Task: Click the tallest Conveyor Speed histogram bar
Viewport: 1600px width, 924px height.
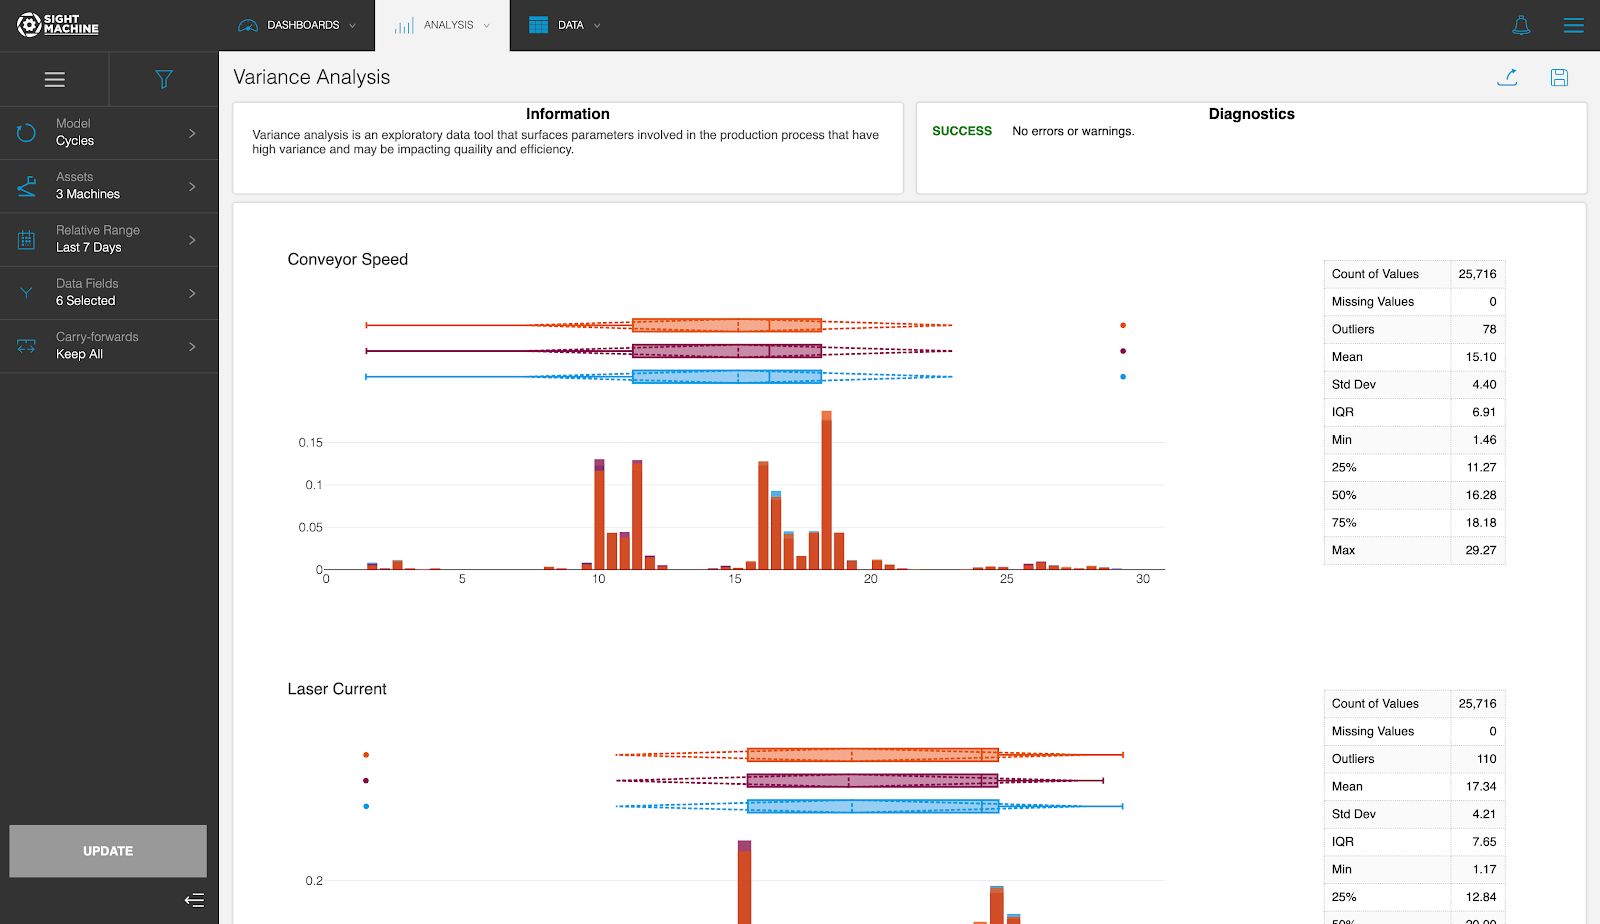Action: 827,490
